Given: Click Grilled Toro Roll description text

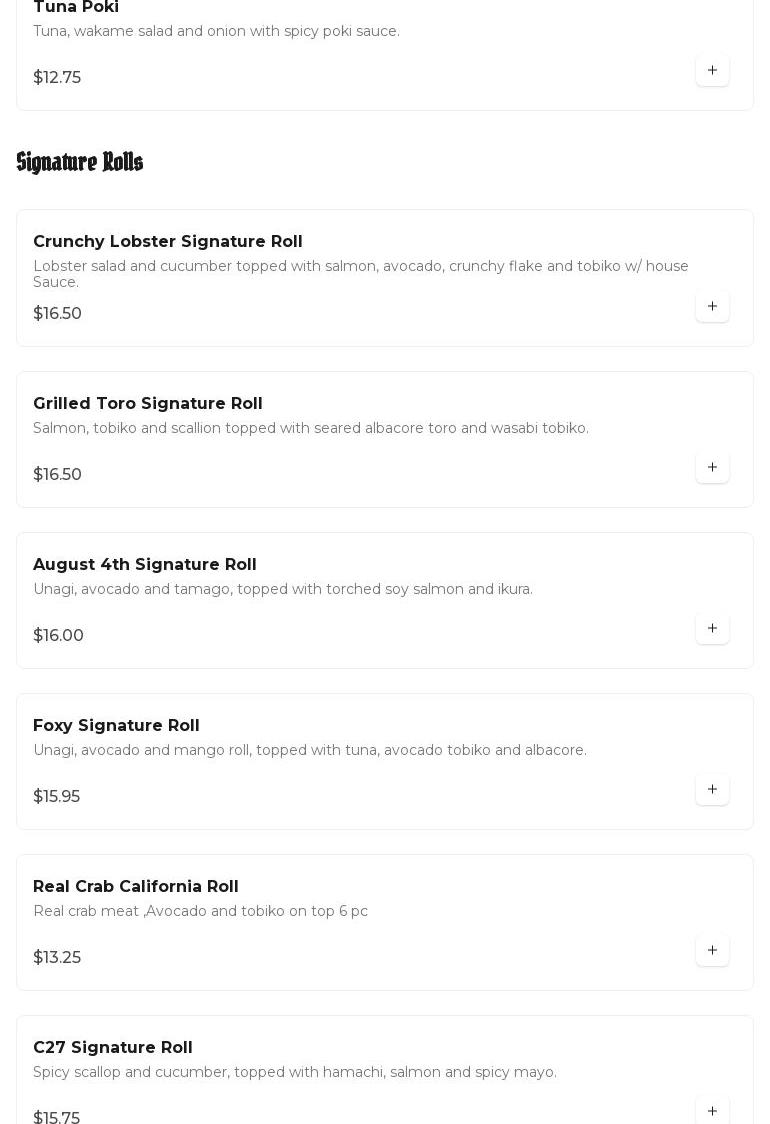Looking at the screenshot, I should pos(310,428).
